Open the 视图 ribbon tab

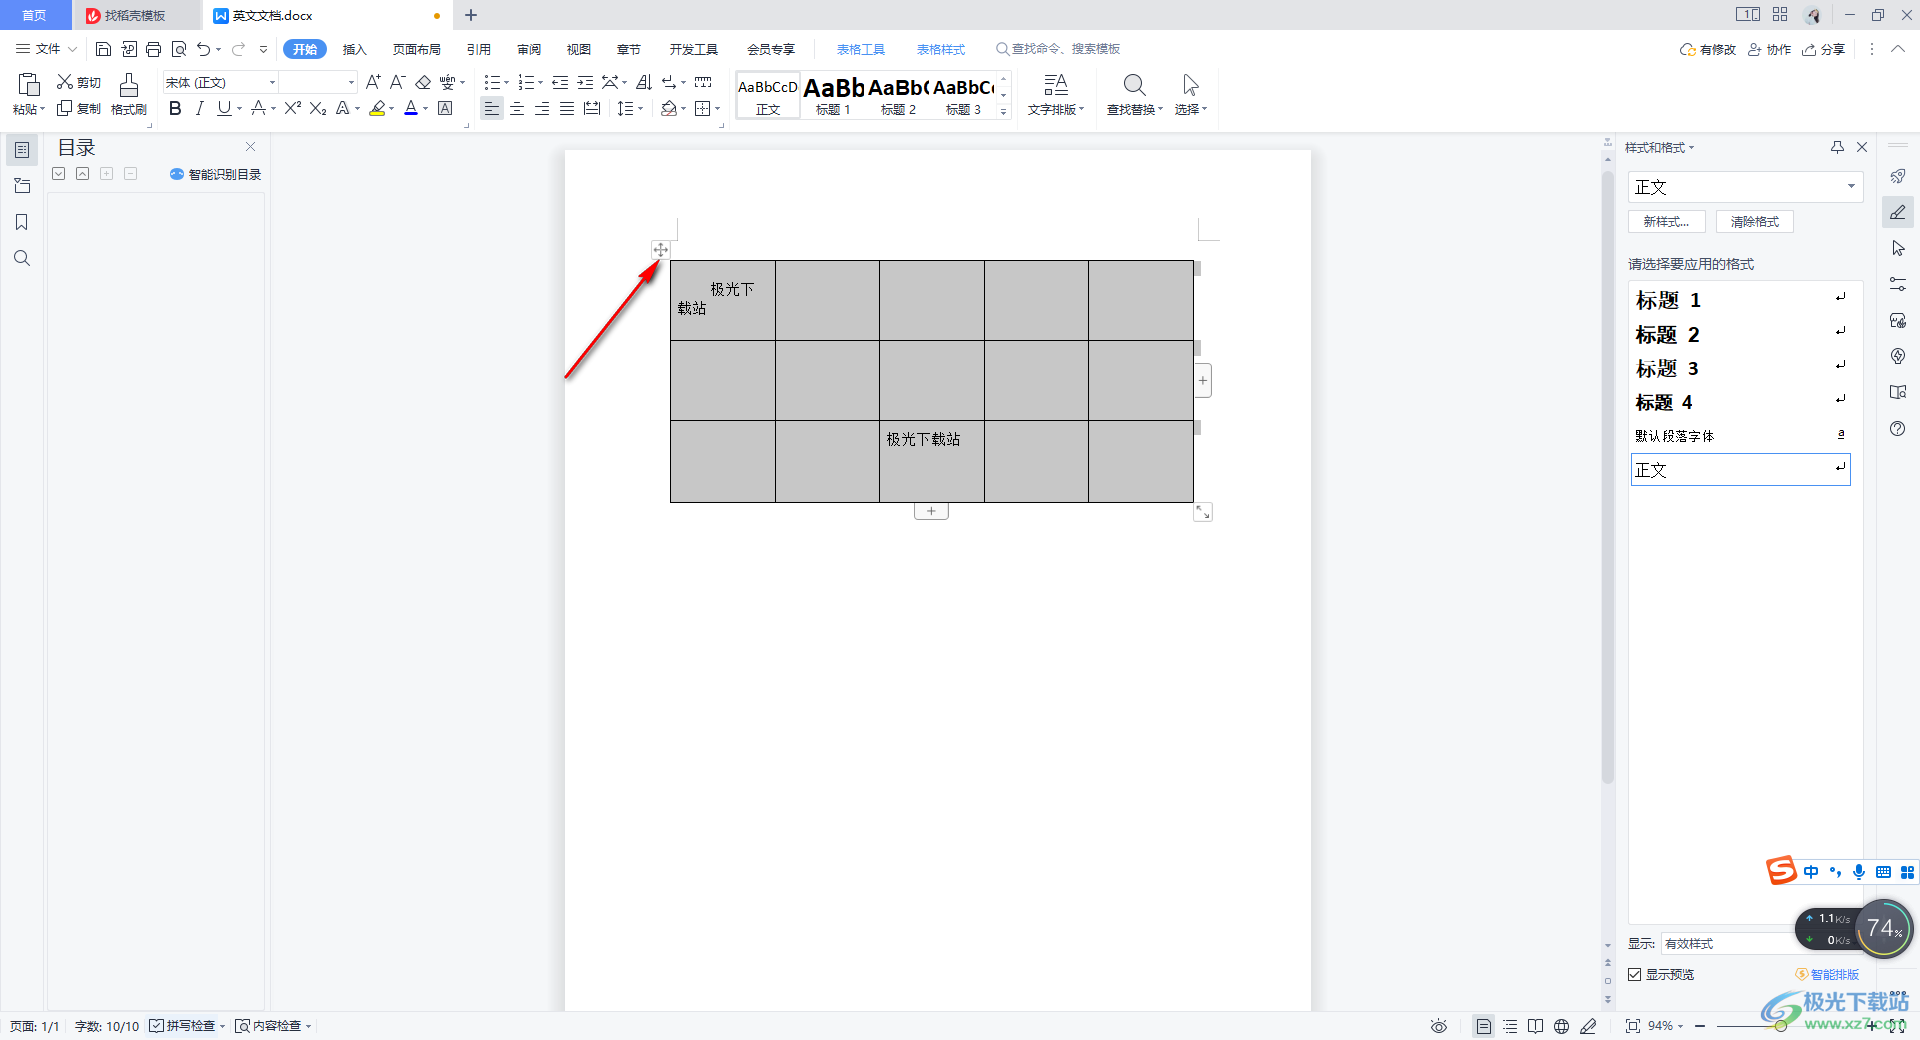(x=579, y=49)
